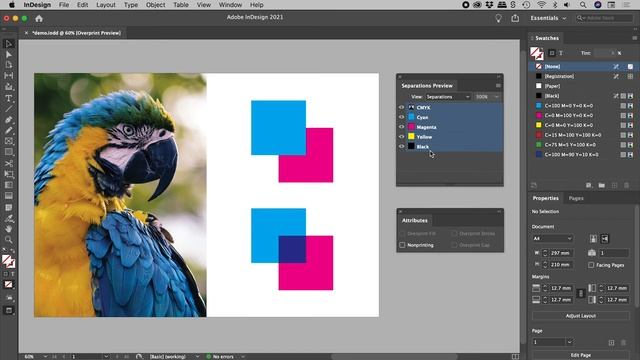Toggle Black plate visibility eye
640x360 pixels.
pos(401,147)
